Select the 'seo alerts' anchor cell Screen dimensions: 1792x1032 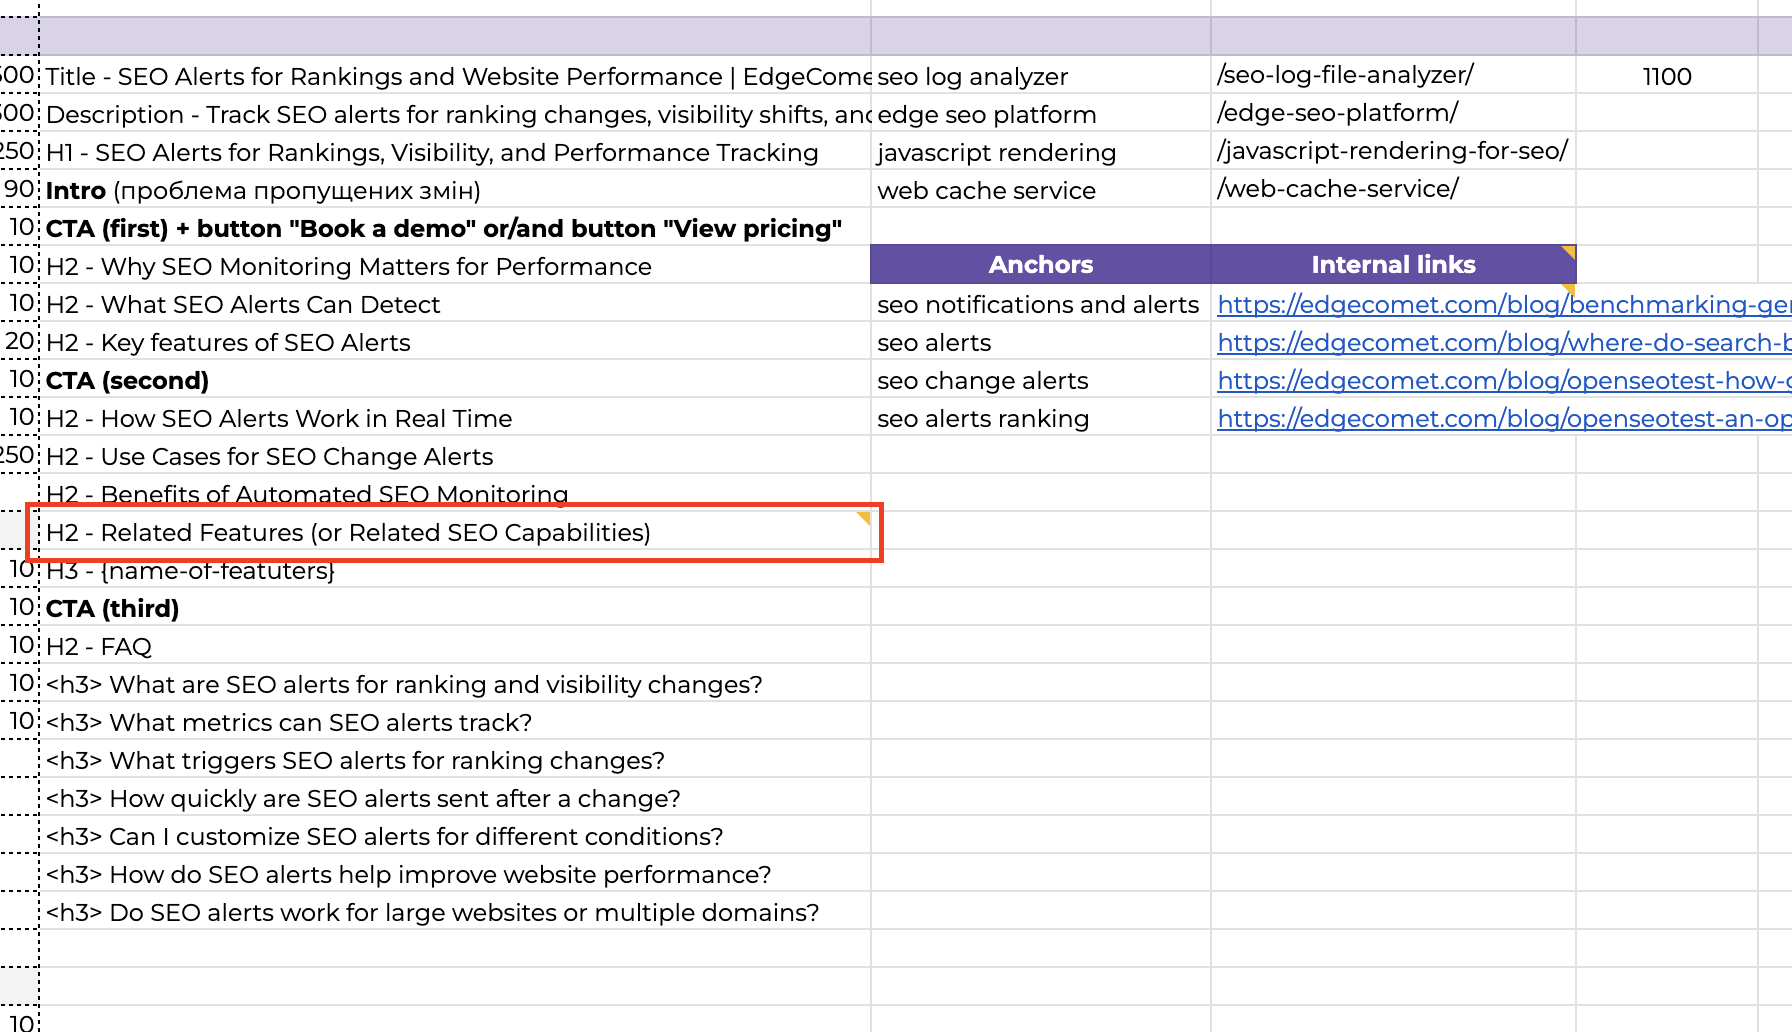(1041, 342)
